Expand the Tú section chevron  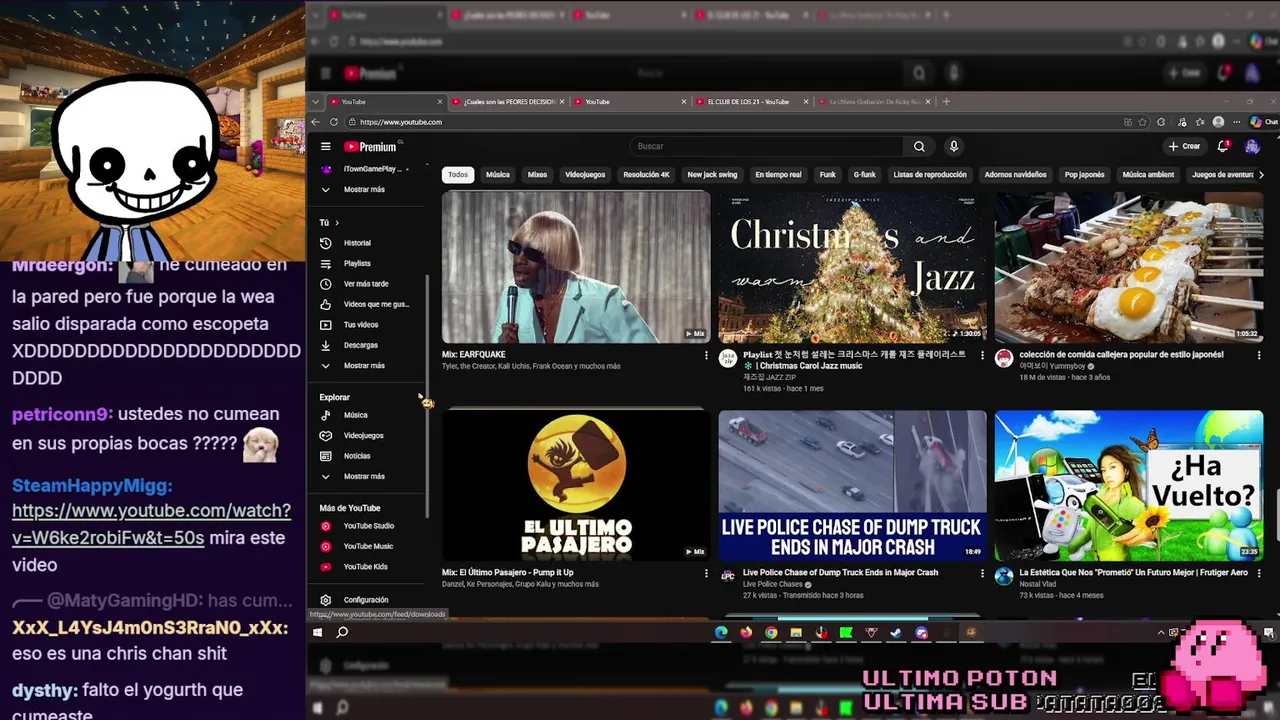click(337, 222)
